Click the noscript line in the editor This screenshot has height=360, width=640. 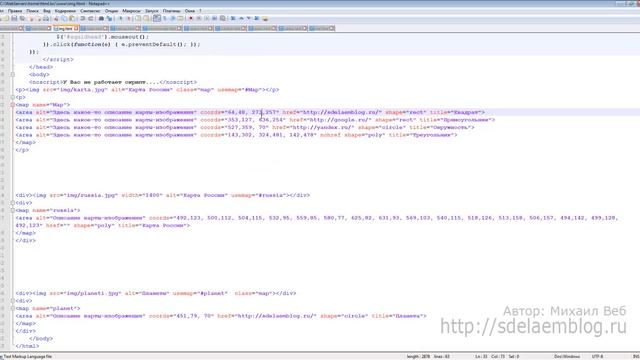113,82
